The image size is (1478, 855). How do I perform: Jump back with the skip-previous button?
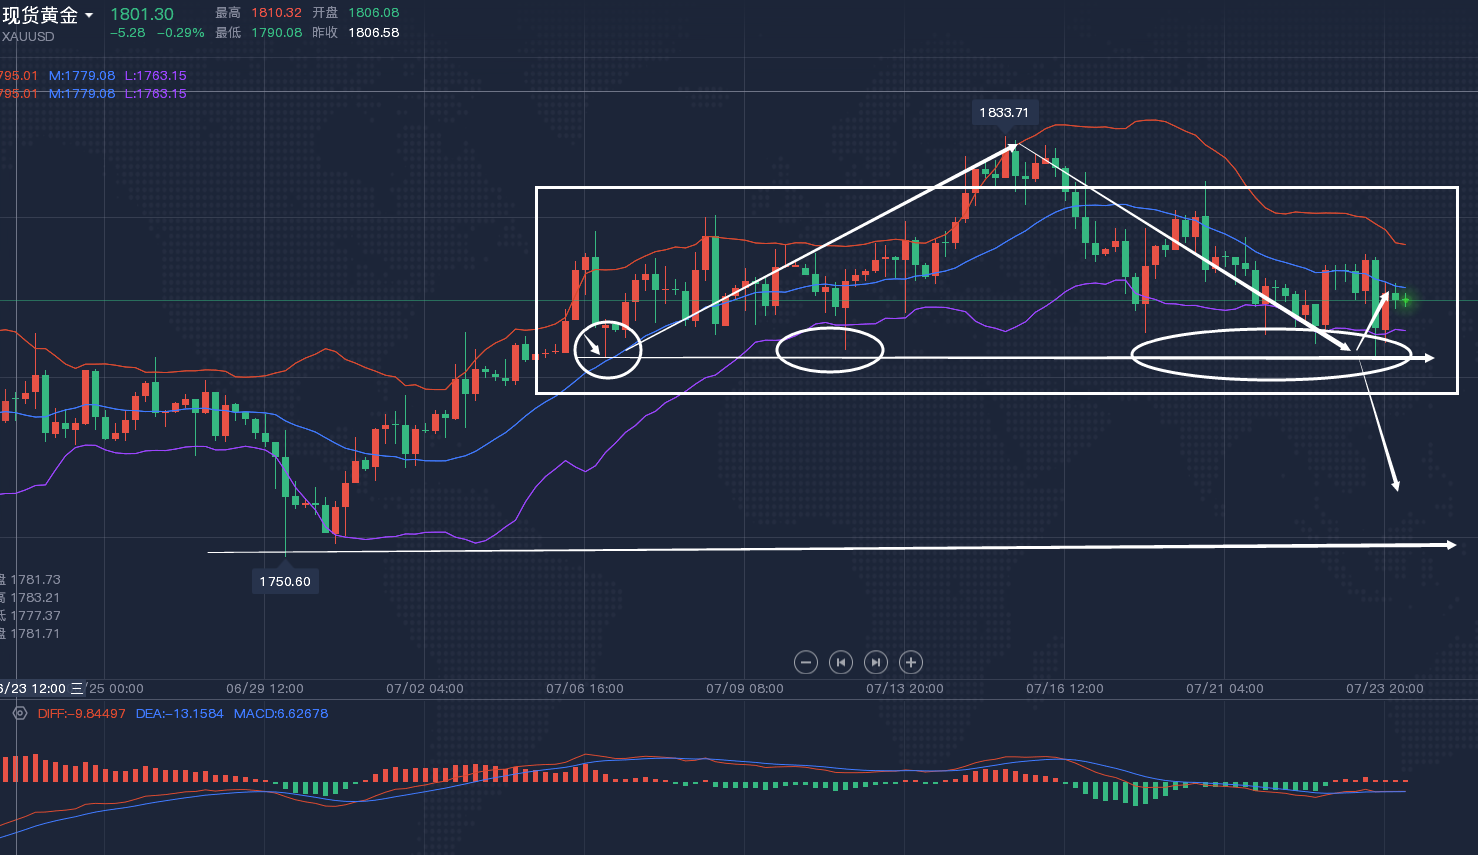tap(841, 662)
